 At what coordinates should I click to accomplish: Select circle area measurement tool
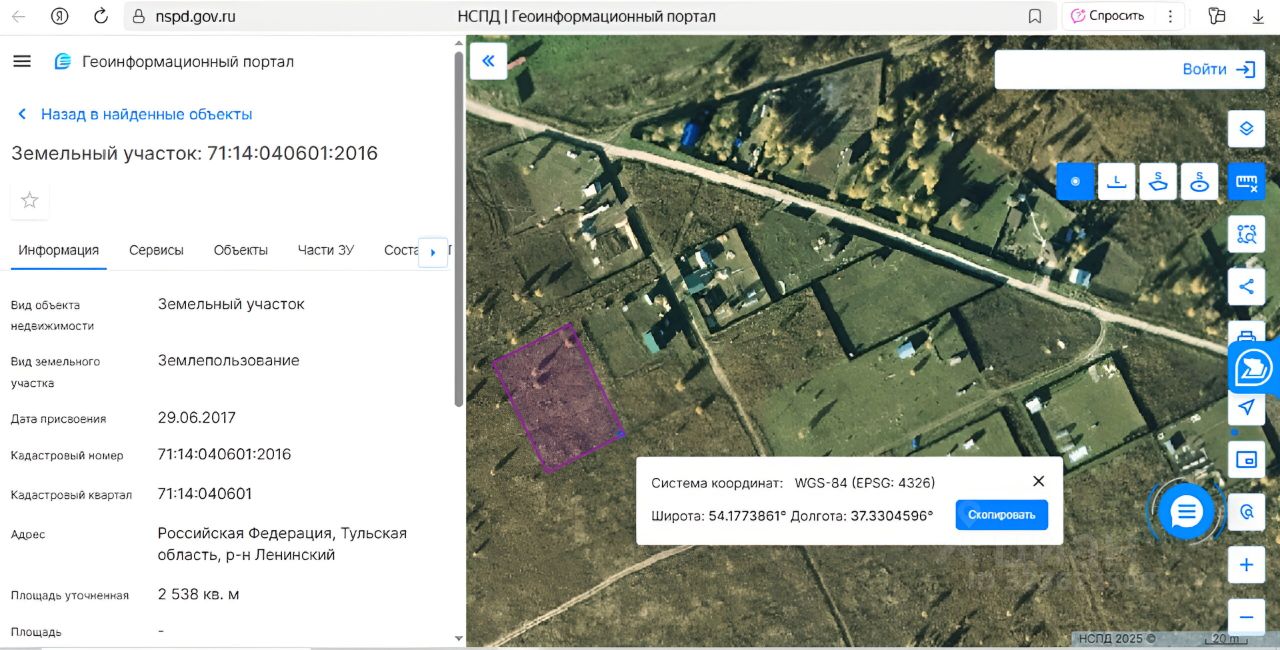[1199, 182]
